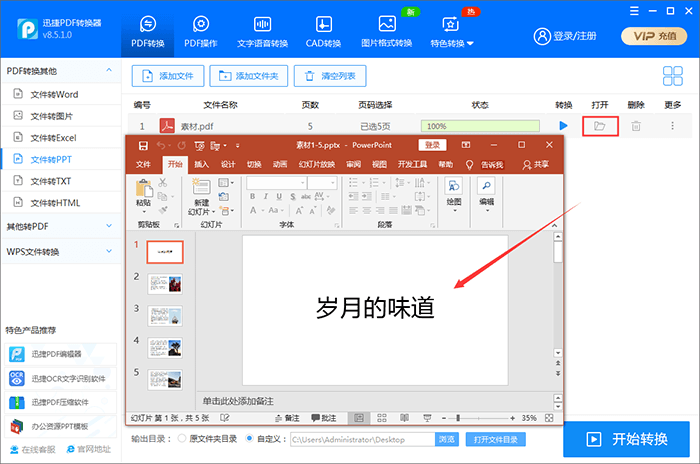Screen dimensions: 700x464
Task: Open 迅捷PDF压缩软件 recommendation
Action: point(61,402)
